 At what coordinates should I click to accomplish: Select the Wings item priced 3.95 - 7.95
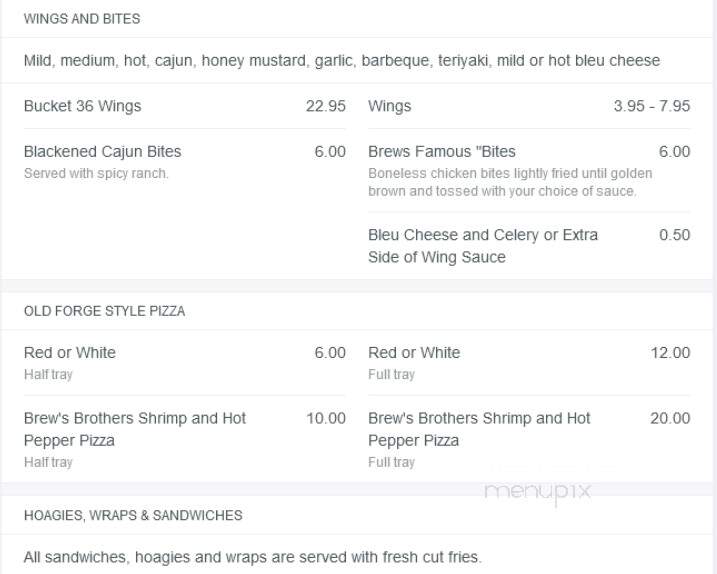[529, 106]
